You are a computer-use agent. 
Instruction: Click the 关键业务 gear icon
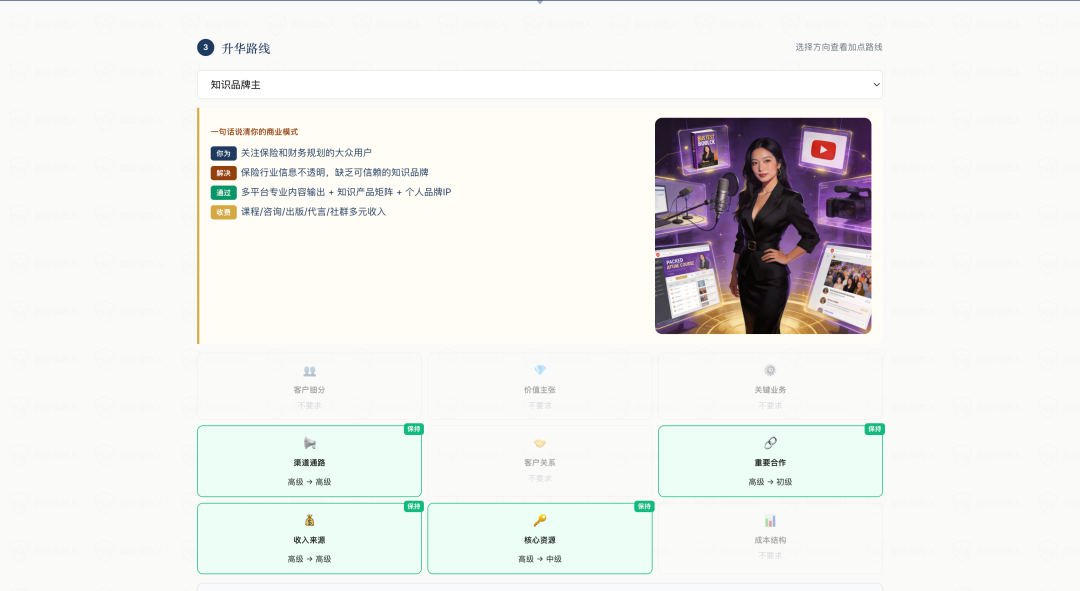click(x=770, y=371)
